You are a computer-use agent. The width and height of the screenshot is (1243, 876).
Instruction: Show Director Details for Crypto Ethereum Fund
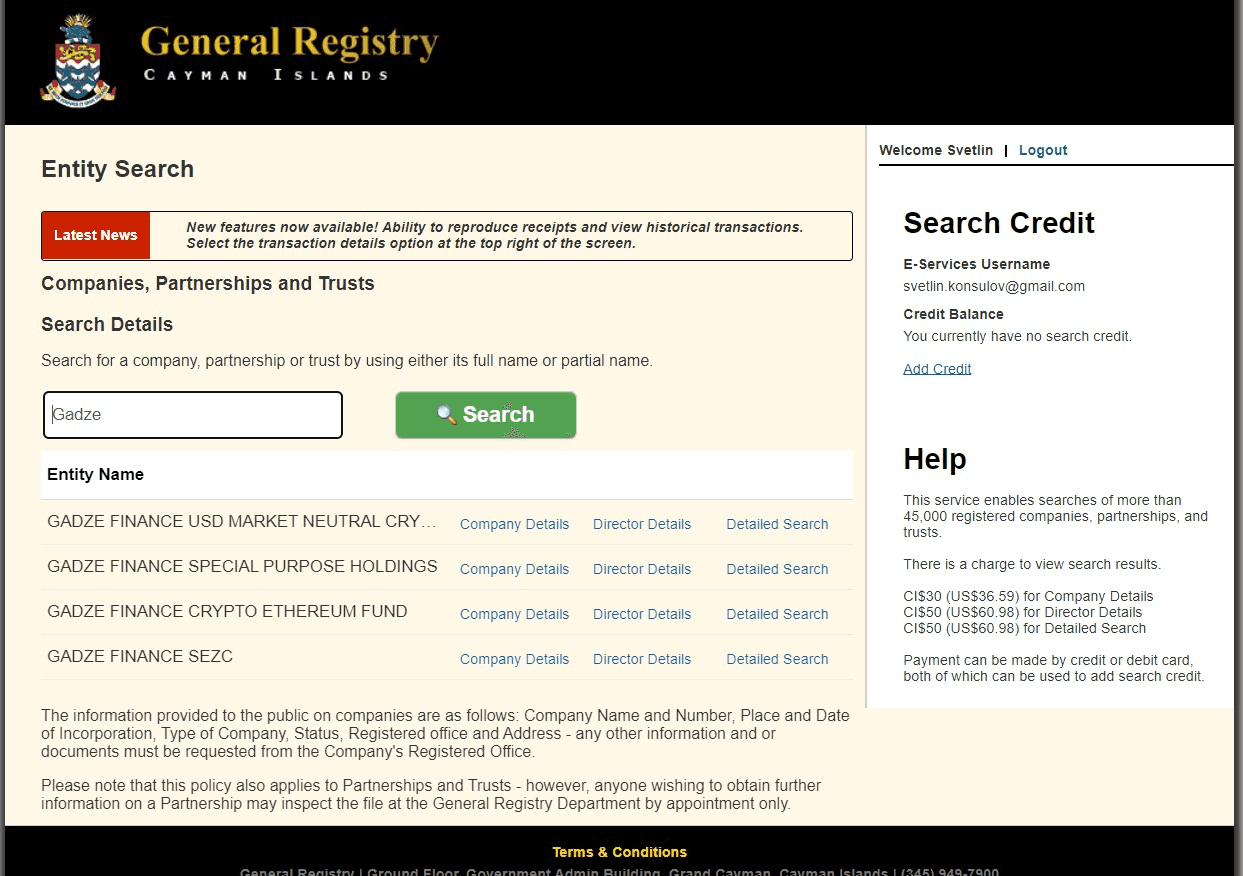point(642,614)
